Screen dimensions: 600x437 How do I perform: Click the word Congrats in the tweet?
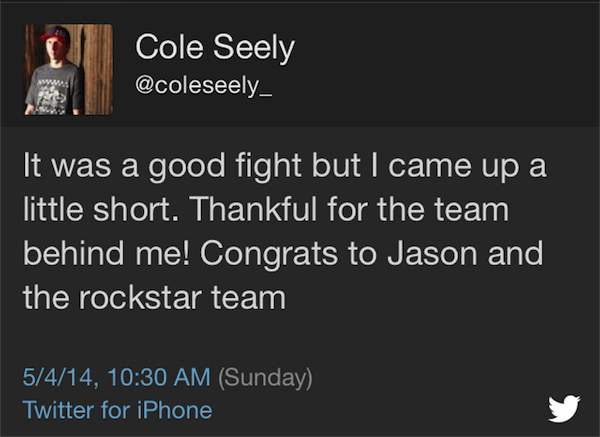click(x=270, y=252)
